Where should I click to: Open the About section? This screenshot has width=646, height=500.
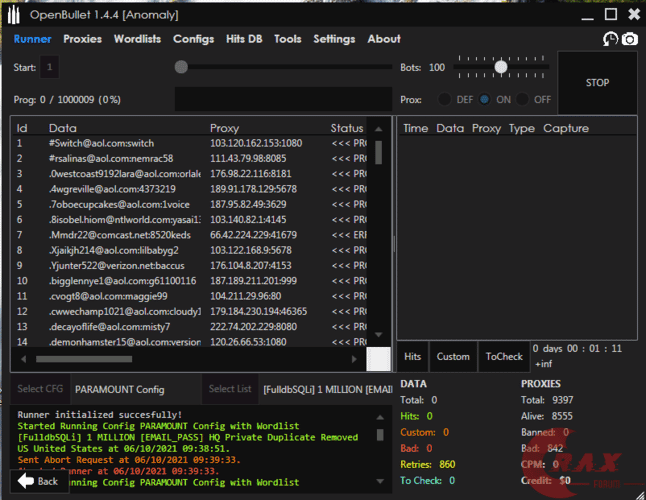tap(384, 39)
